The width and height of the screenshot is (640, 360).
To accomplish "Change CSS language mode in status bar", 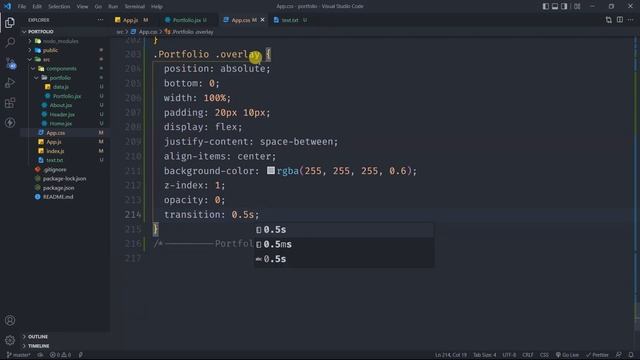I will 544,355.
